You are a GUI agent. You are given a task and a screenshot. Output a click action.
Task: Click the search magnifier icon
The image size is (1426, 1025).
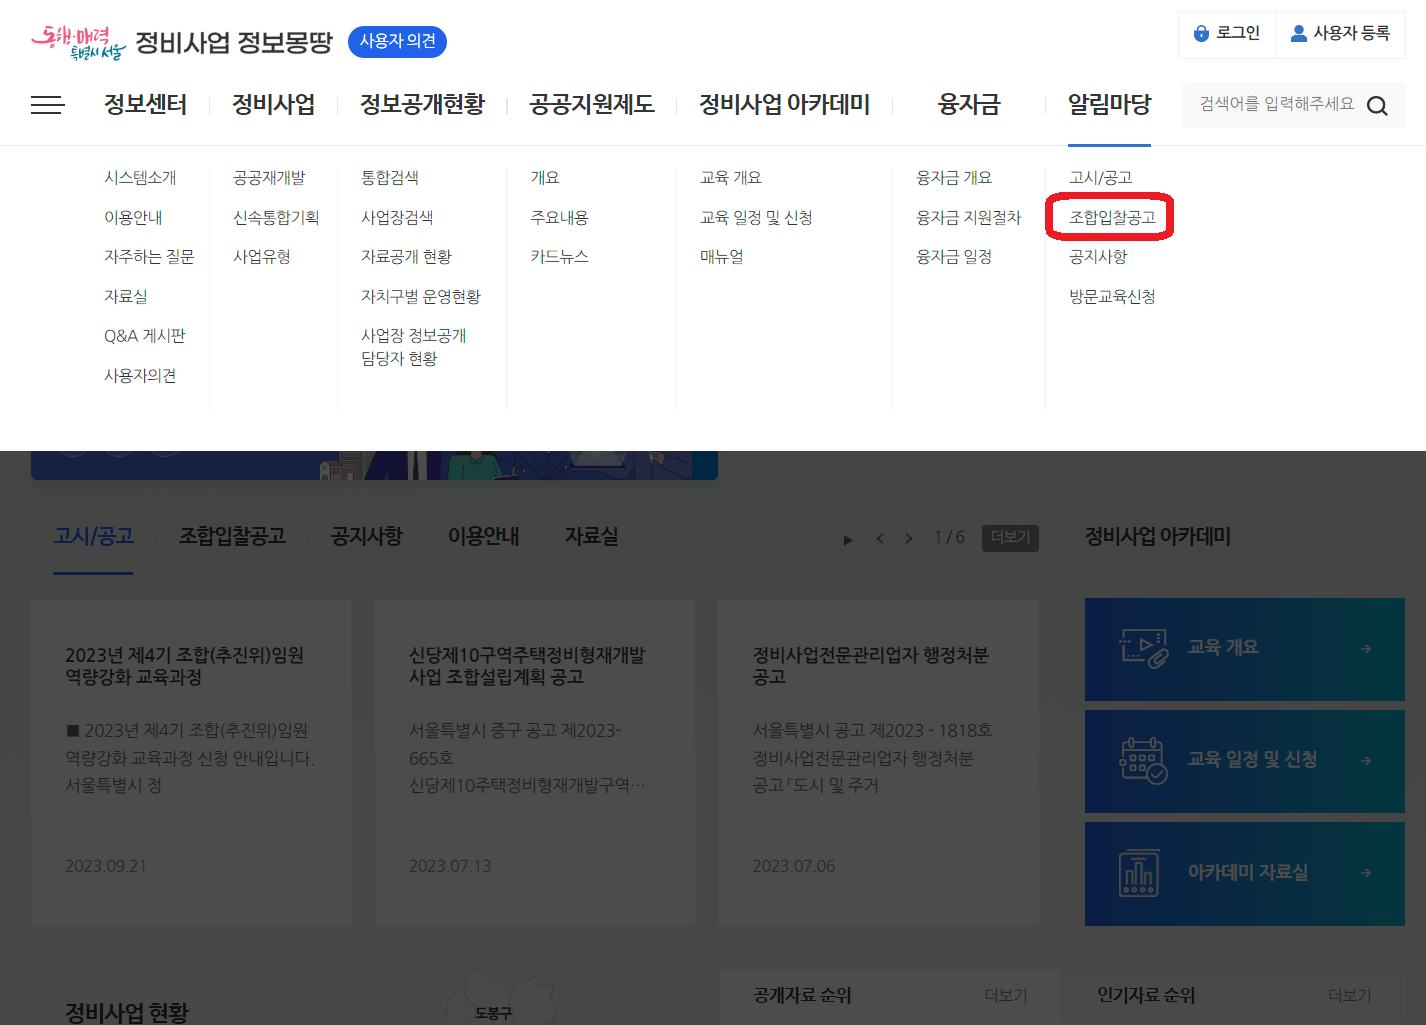[x=1378, y=104]
